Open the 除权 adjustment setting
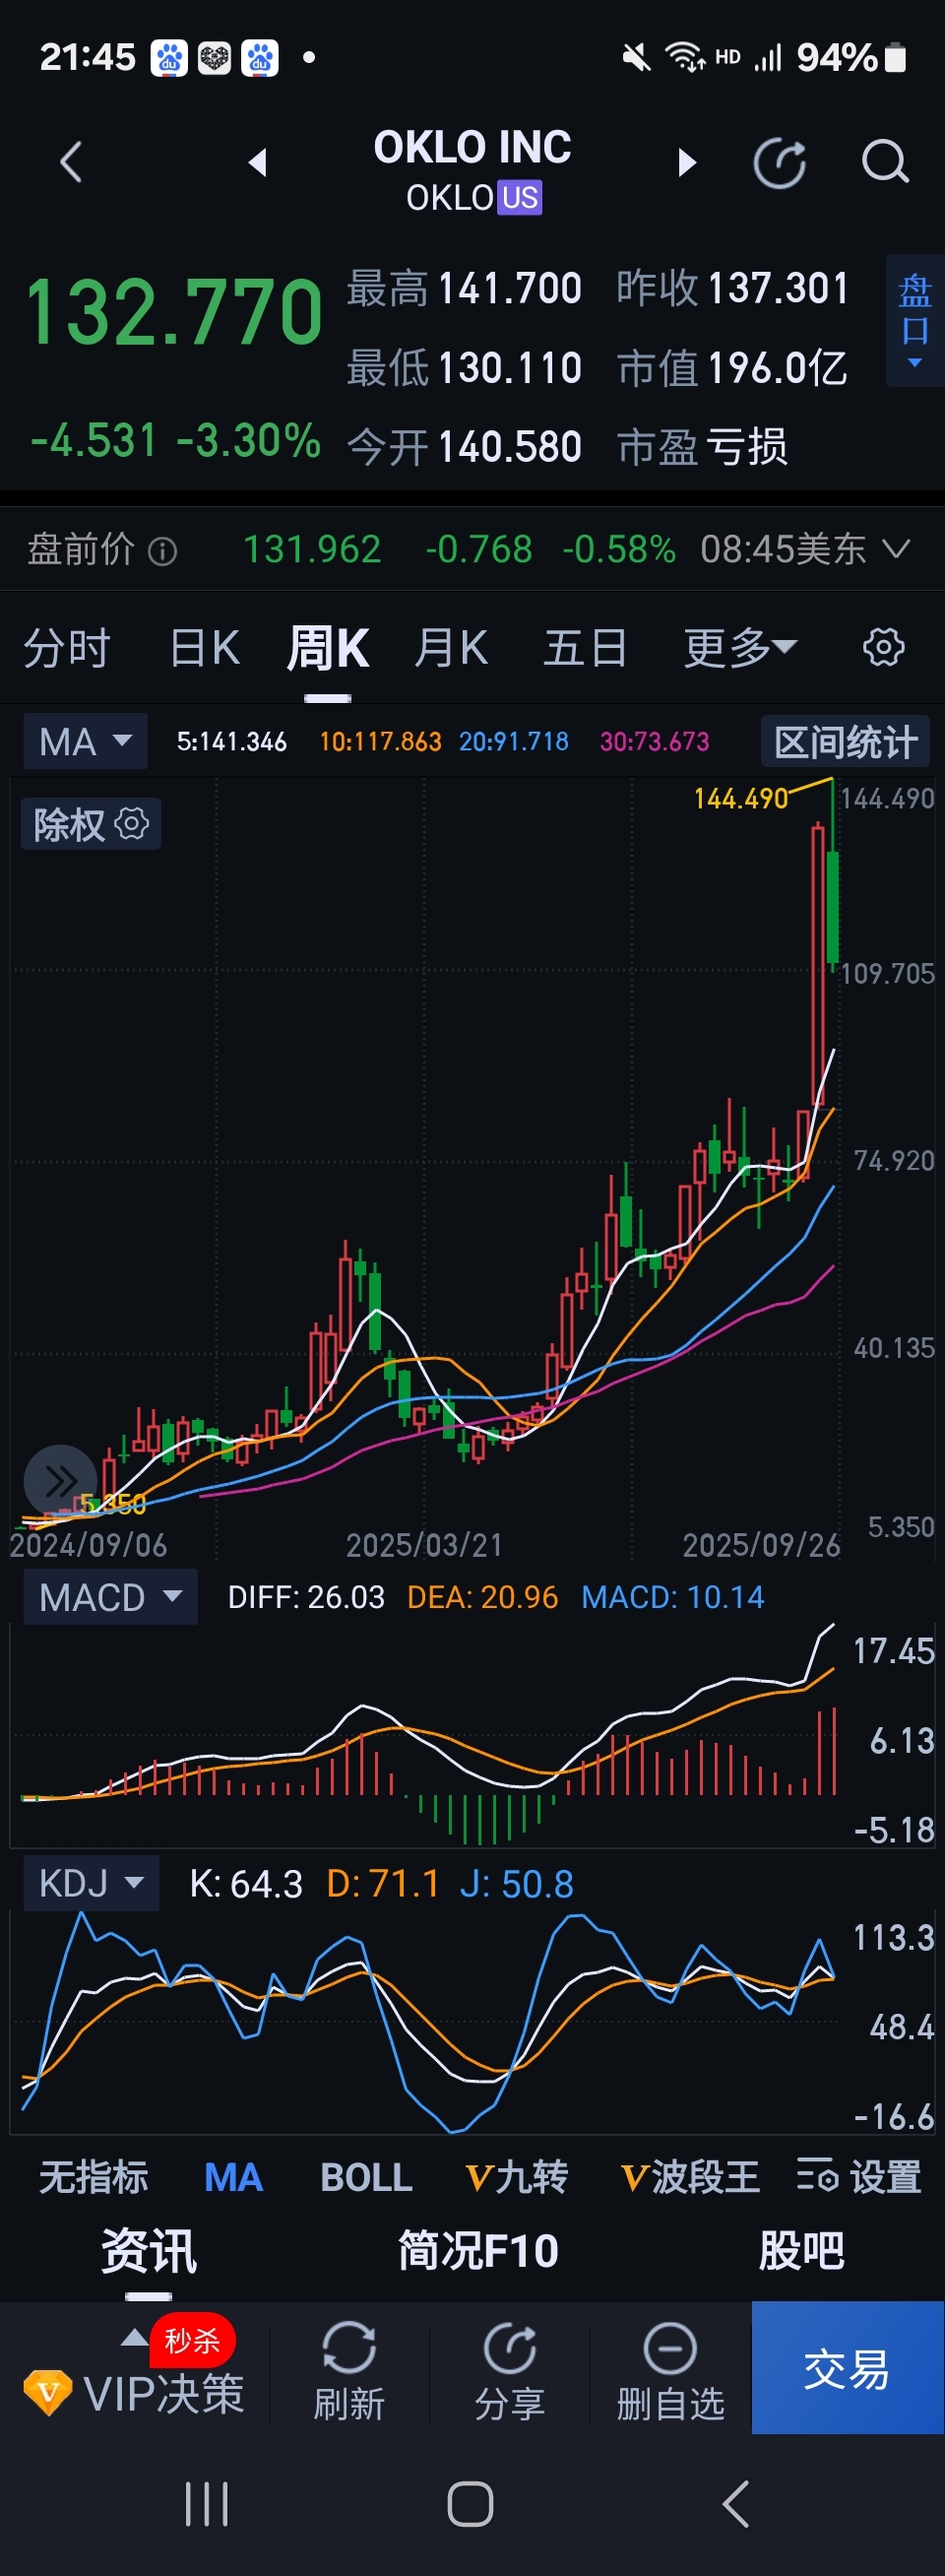The width and height of the screenshot is (945, 2576). pos(91,824)
